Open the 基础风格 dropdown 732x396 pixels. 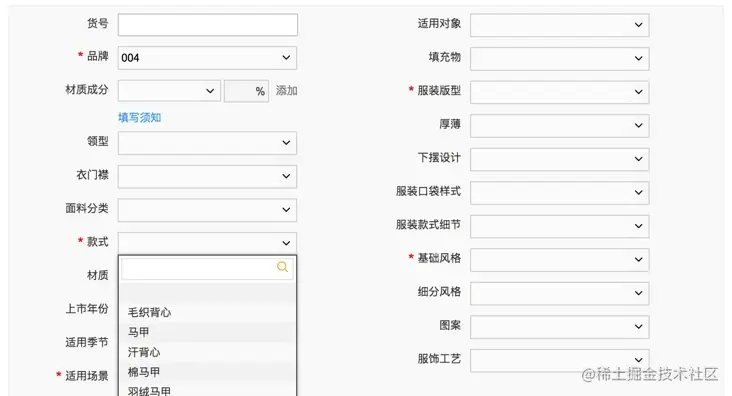point(559,260)
